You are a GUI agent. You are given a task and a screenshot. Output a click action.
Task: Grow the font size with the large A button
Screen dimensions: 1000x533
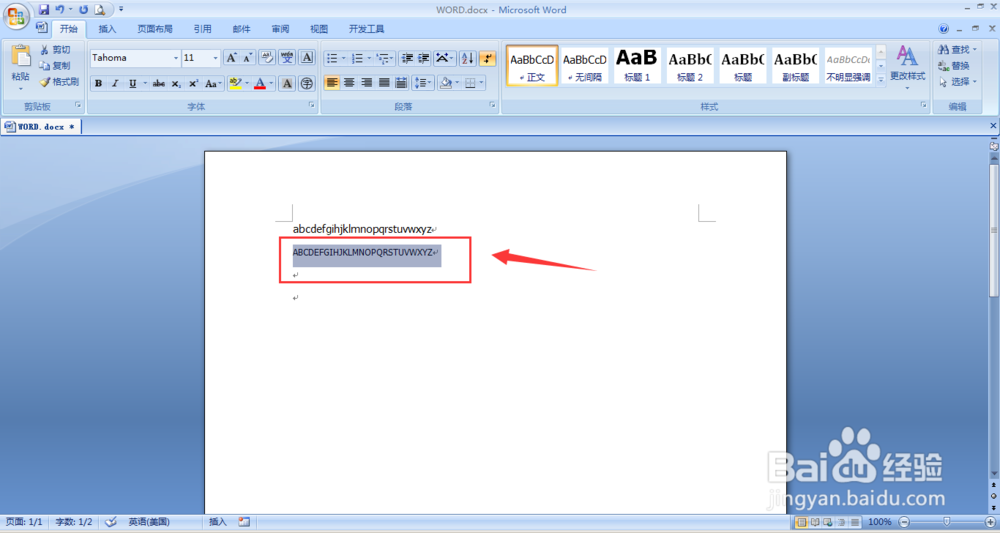click(x=232, y=58)
